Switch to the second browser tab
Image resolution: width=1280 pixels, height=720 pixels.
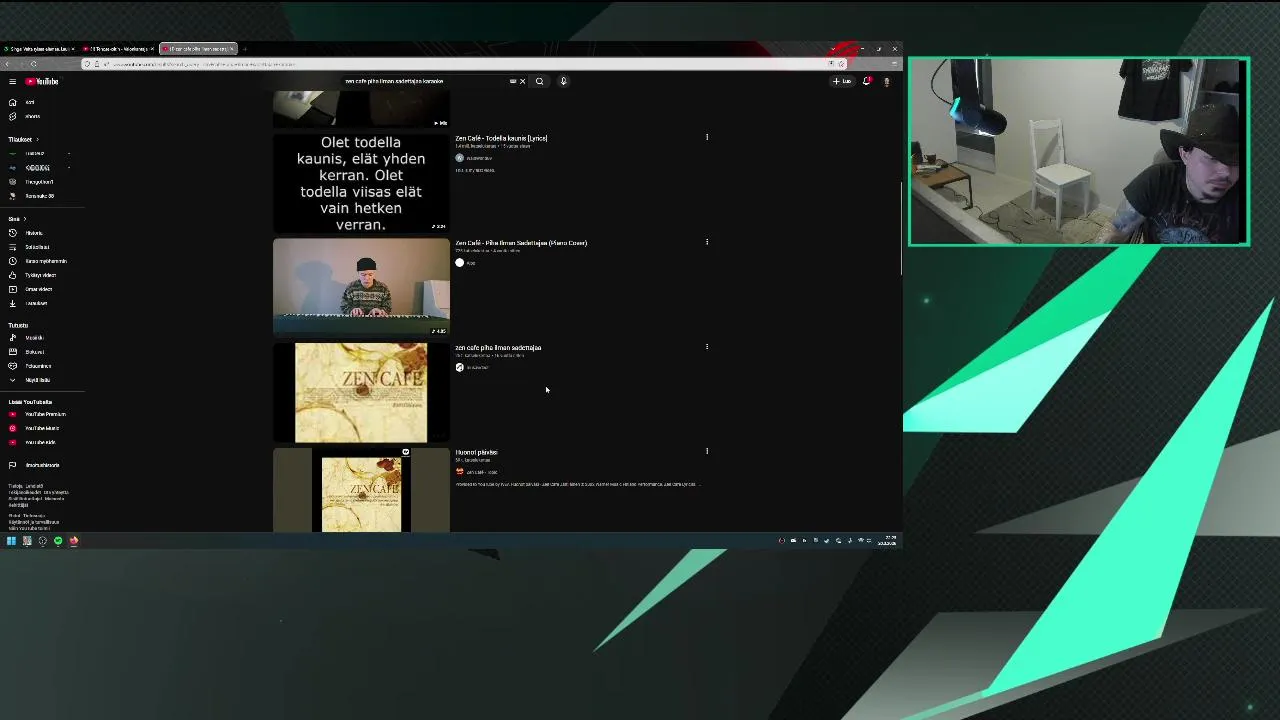click(118, 49)
